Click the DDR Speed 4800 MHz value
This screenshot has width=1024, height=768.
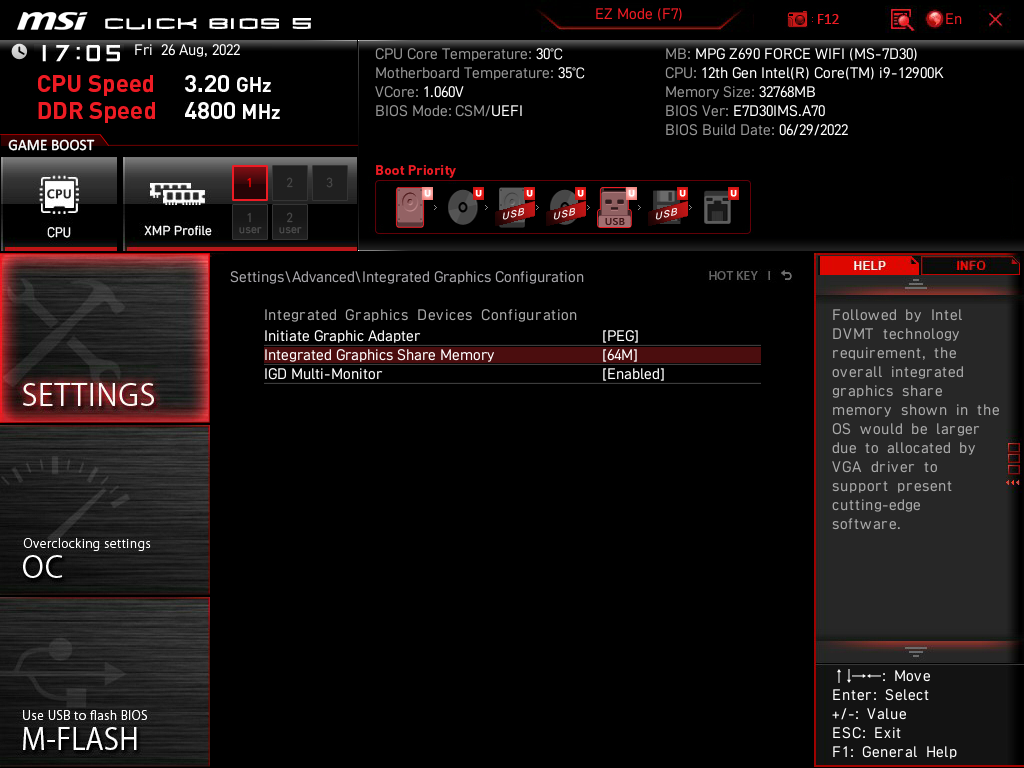tap(232, 111)
